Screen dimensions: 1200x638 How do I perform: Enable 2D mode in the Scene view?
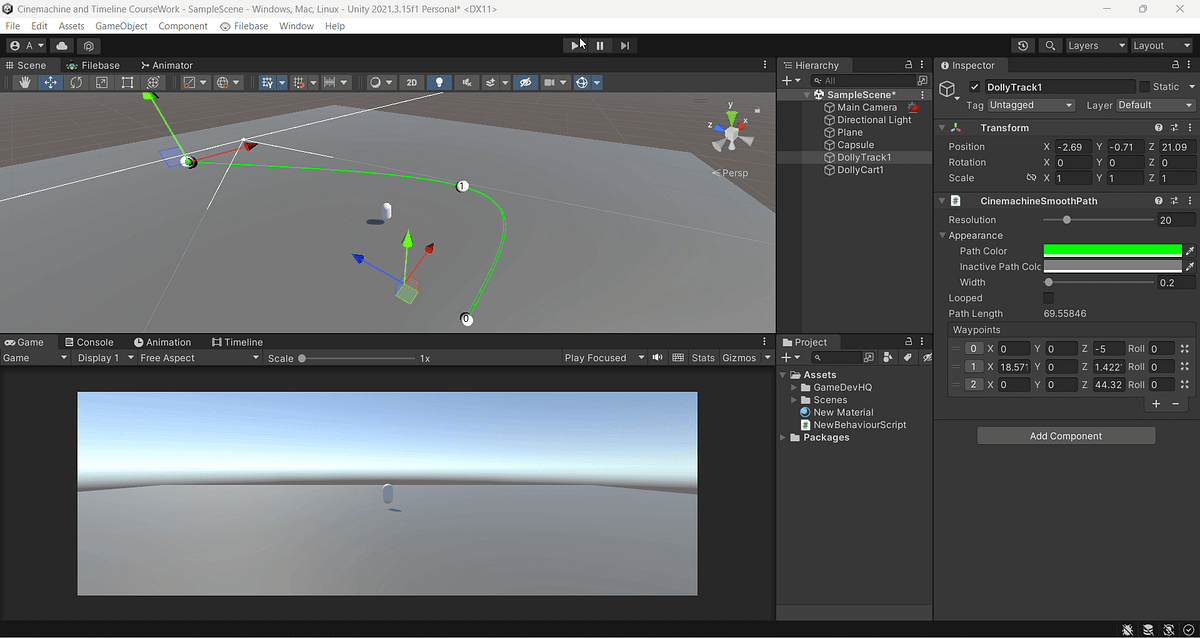412,82
